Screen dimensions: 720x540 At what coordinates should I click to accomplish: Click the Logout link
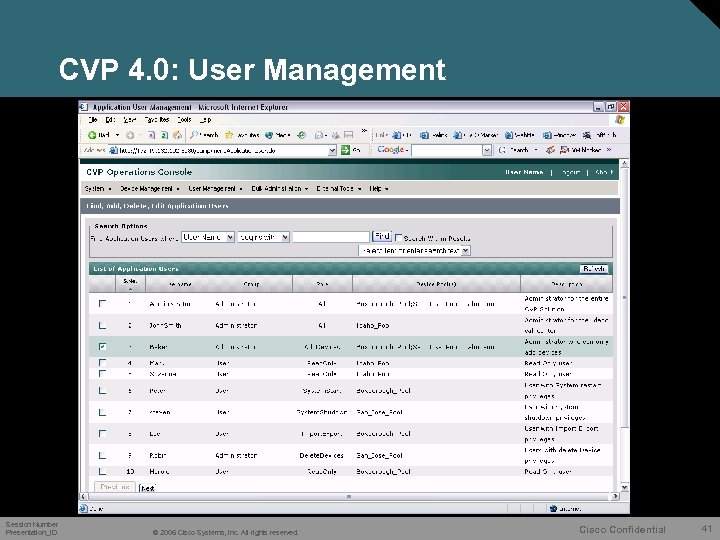click(571, 172)
